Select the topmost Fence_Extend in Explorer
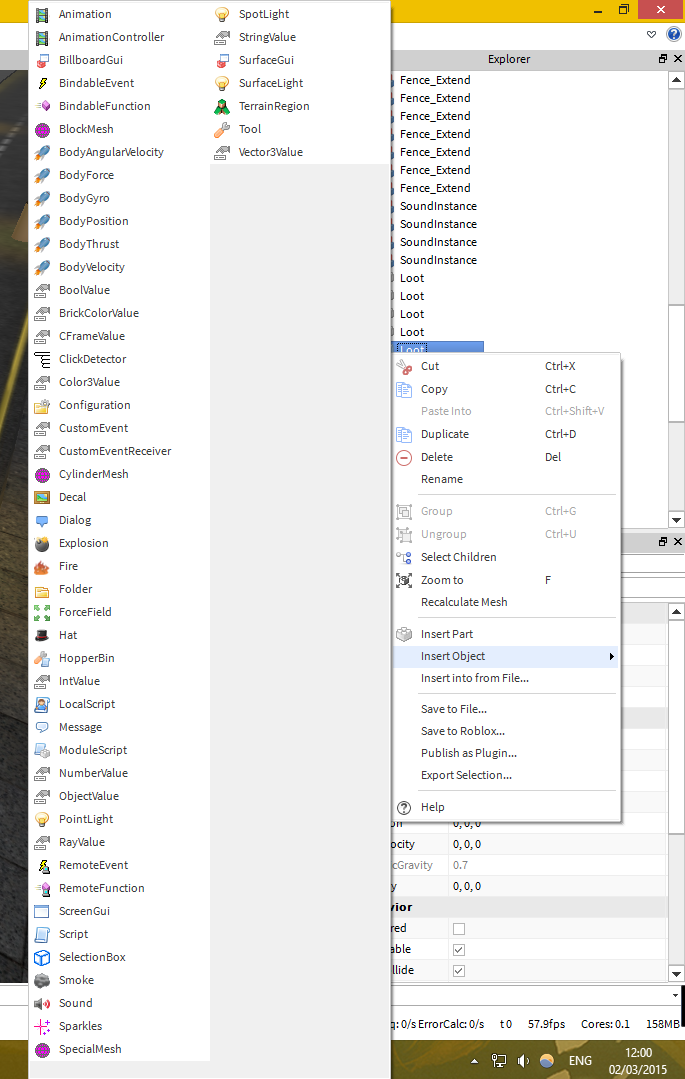685x1079 pixels. click(x=435, y=81)
